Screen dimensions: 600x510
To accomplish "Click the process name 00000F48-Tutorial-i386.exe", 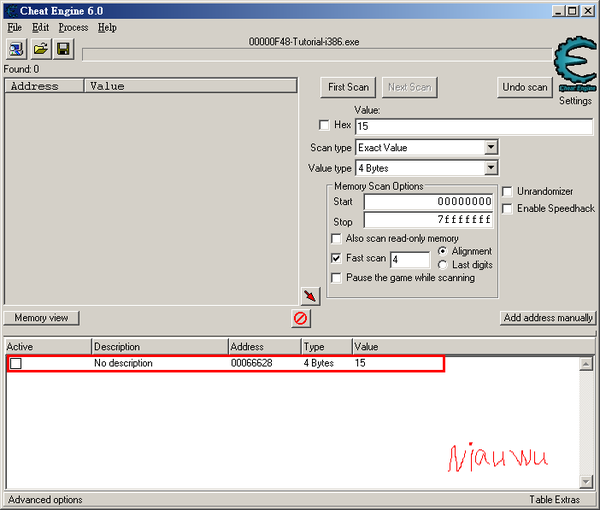I will pyautogui.click(x=304, y=42).
